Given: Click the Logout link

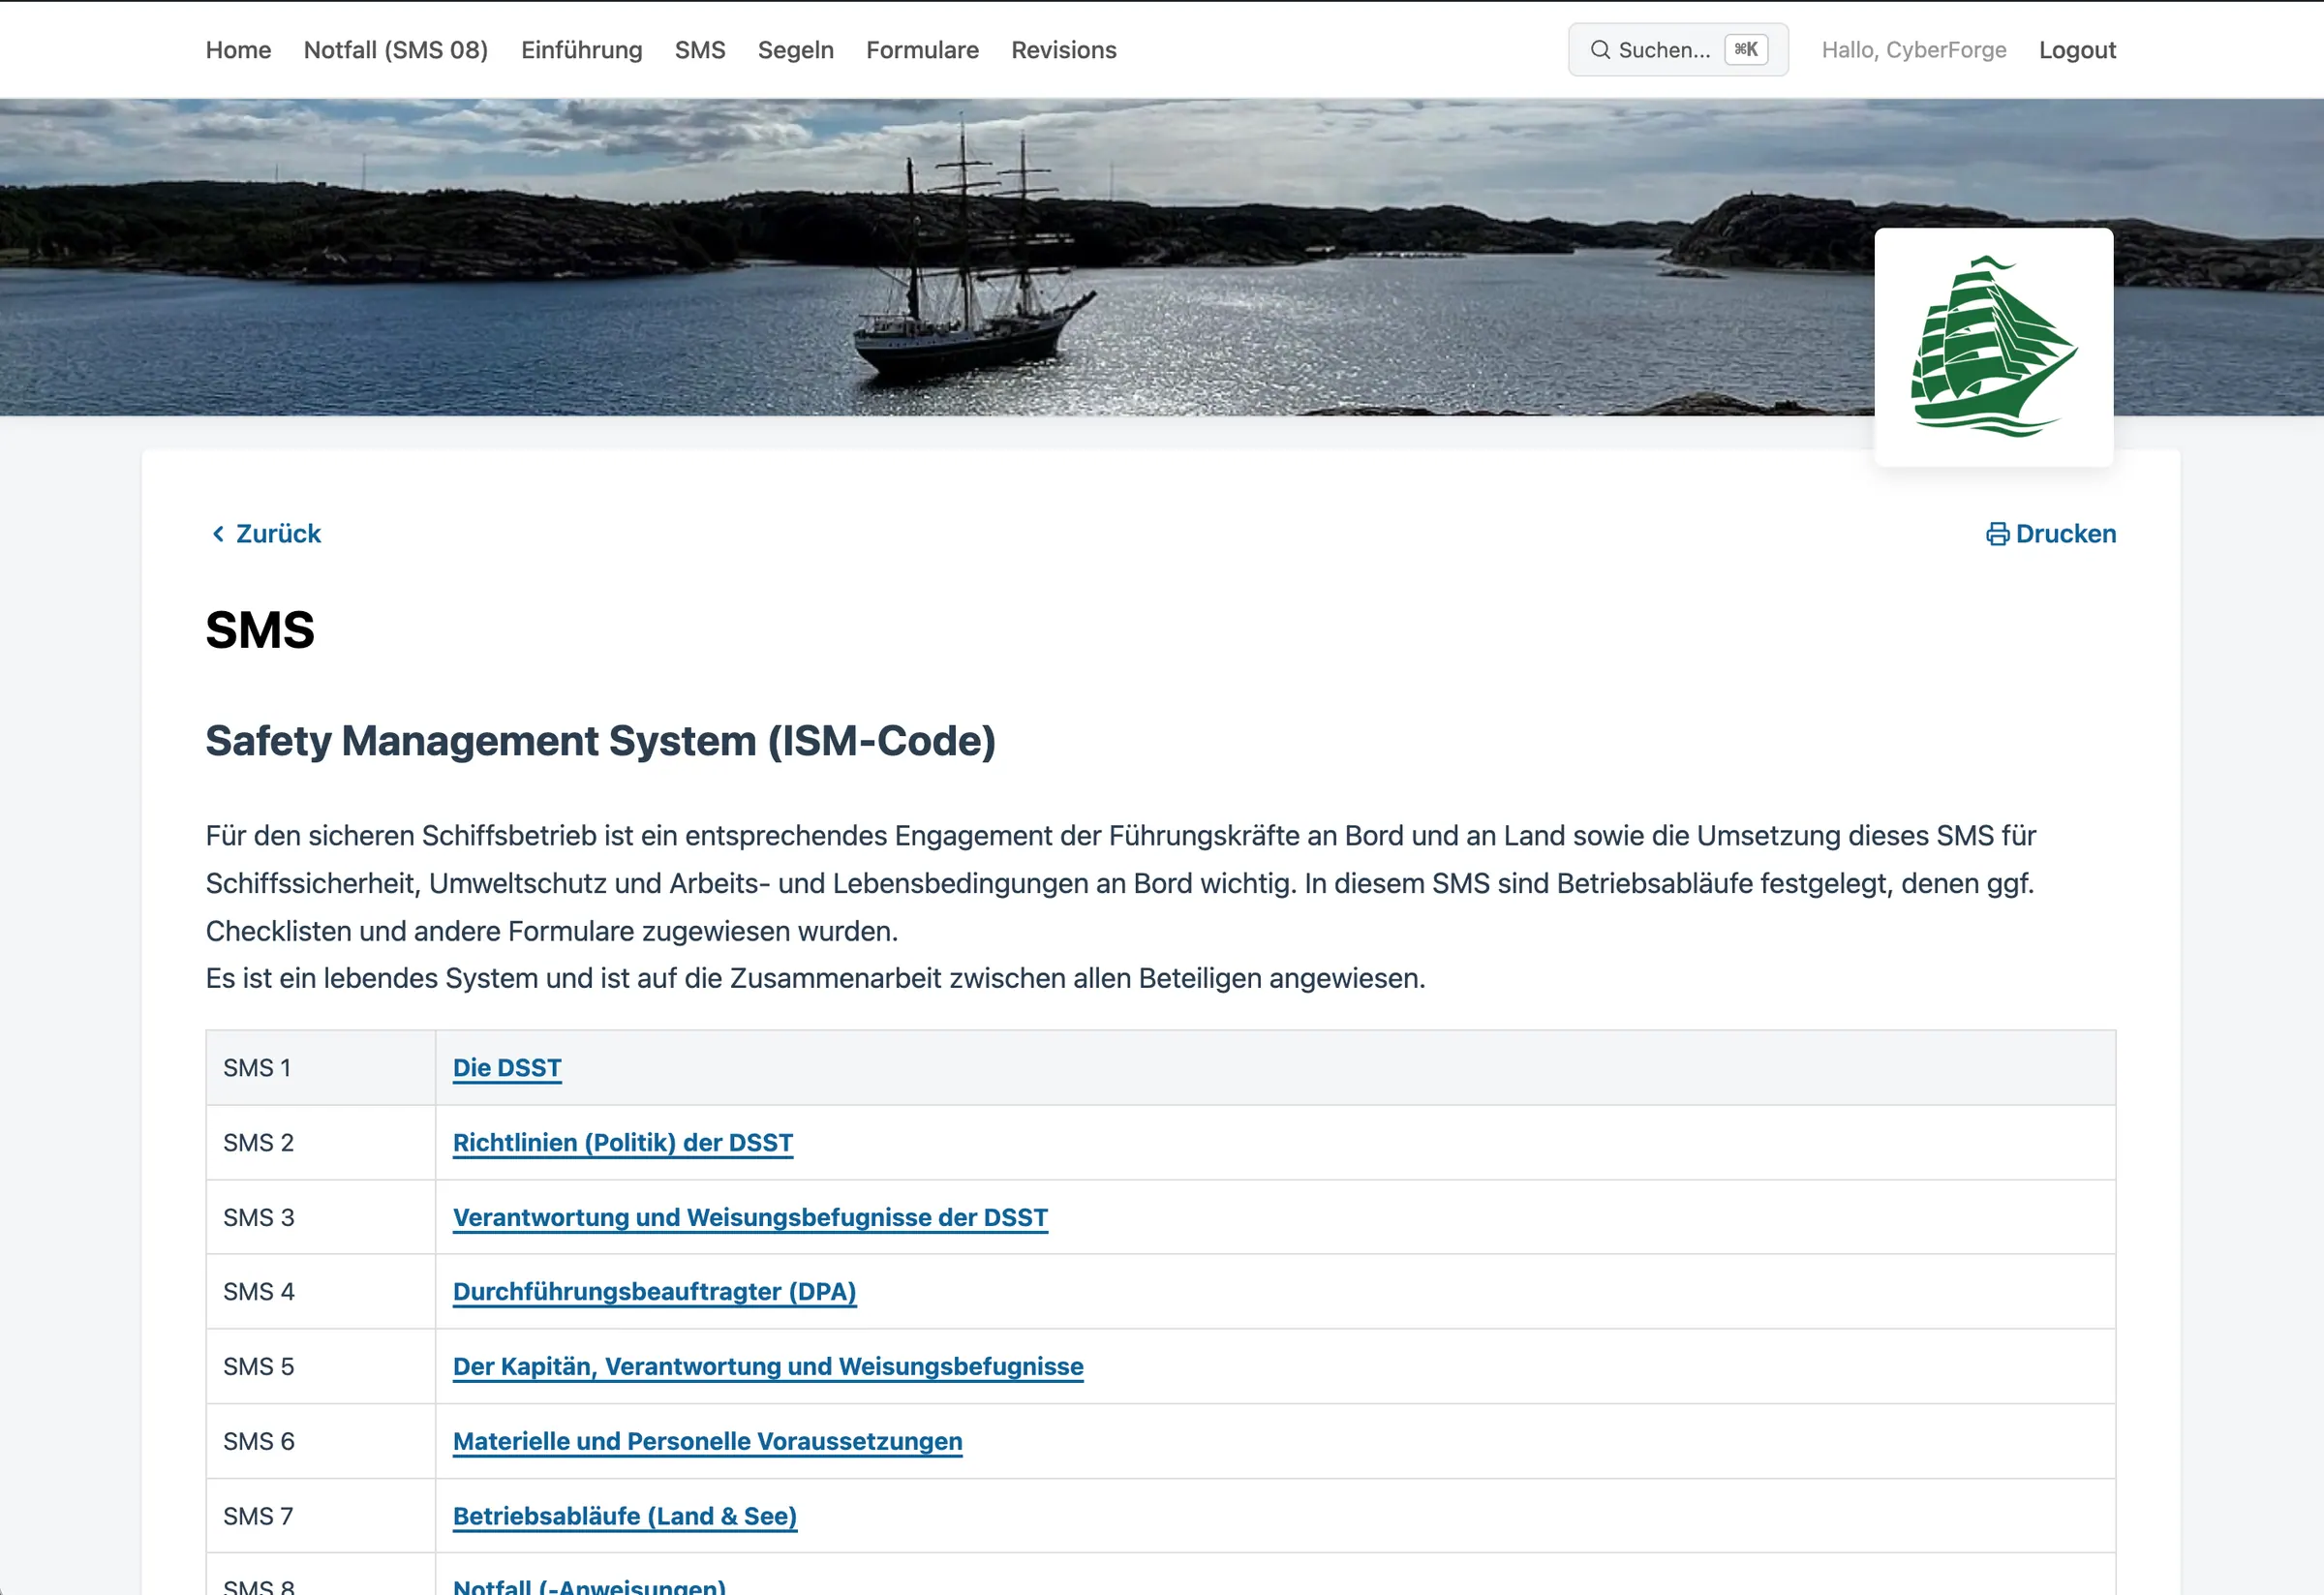Looking at the screenshot, I should [x=2077, y=50].
